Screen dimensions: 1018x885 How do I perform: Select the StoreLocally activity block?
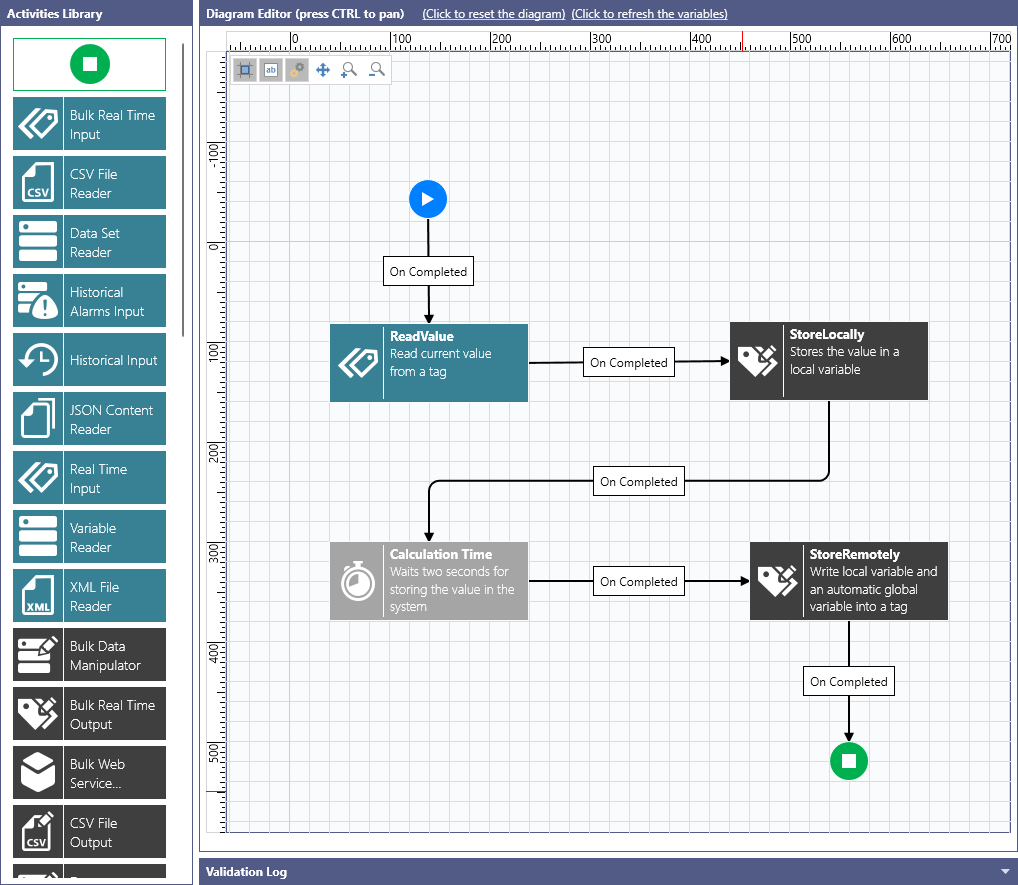(828, 361)
